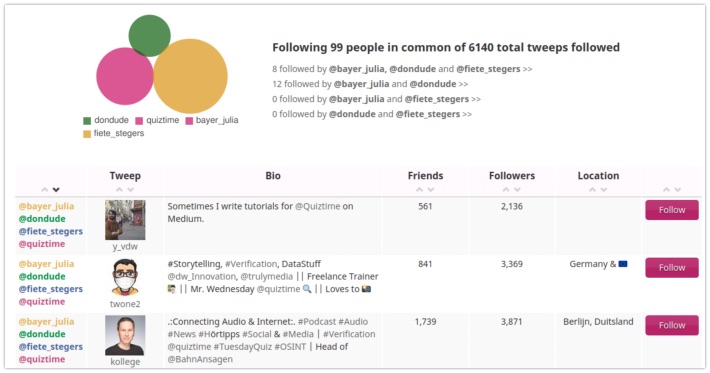Sort Location column descending arrow
This screenshot has height=373, width=710.
604,190
